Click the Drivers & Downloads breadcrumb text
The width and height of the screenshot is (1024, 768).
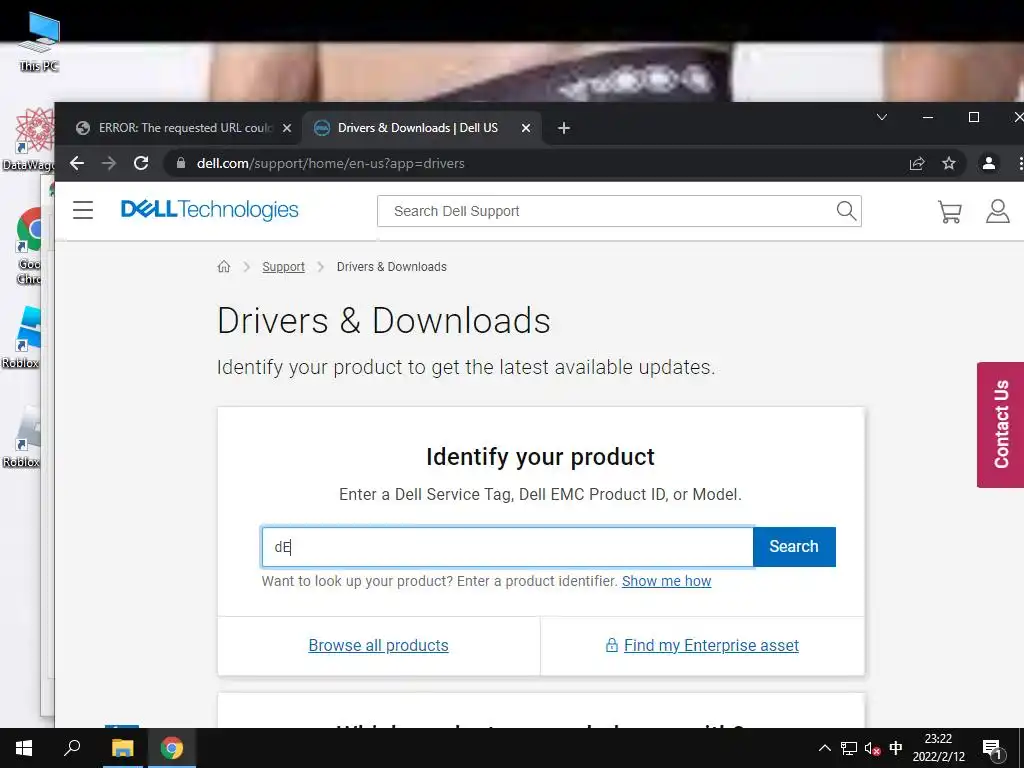tap(392, 266)
